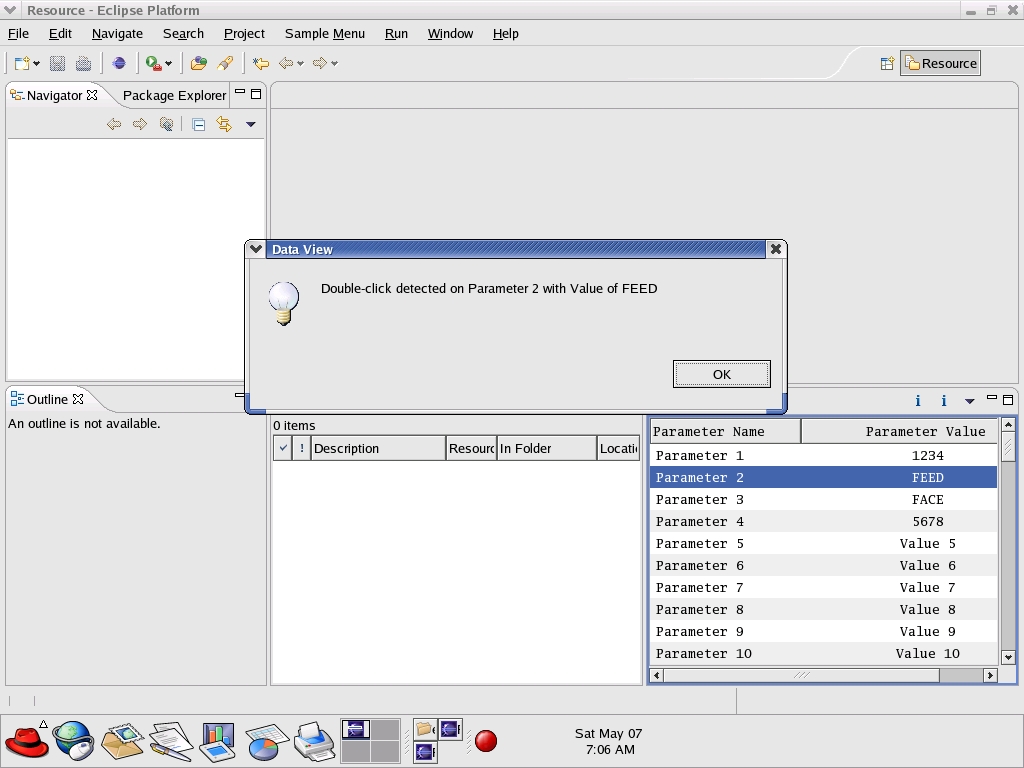The width and height of the screenshot is (1024, 768).
Task: Open the Navigator view dropdown menu
Action: [251, 124]
